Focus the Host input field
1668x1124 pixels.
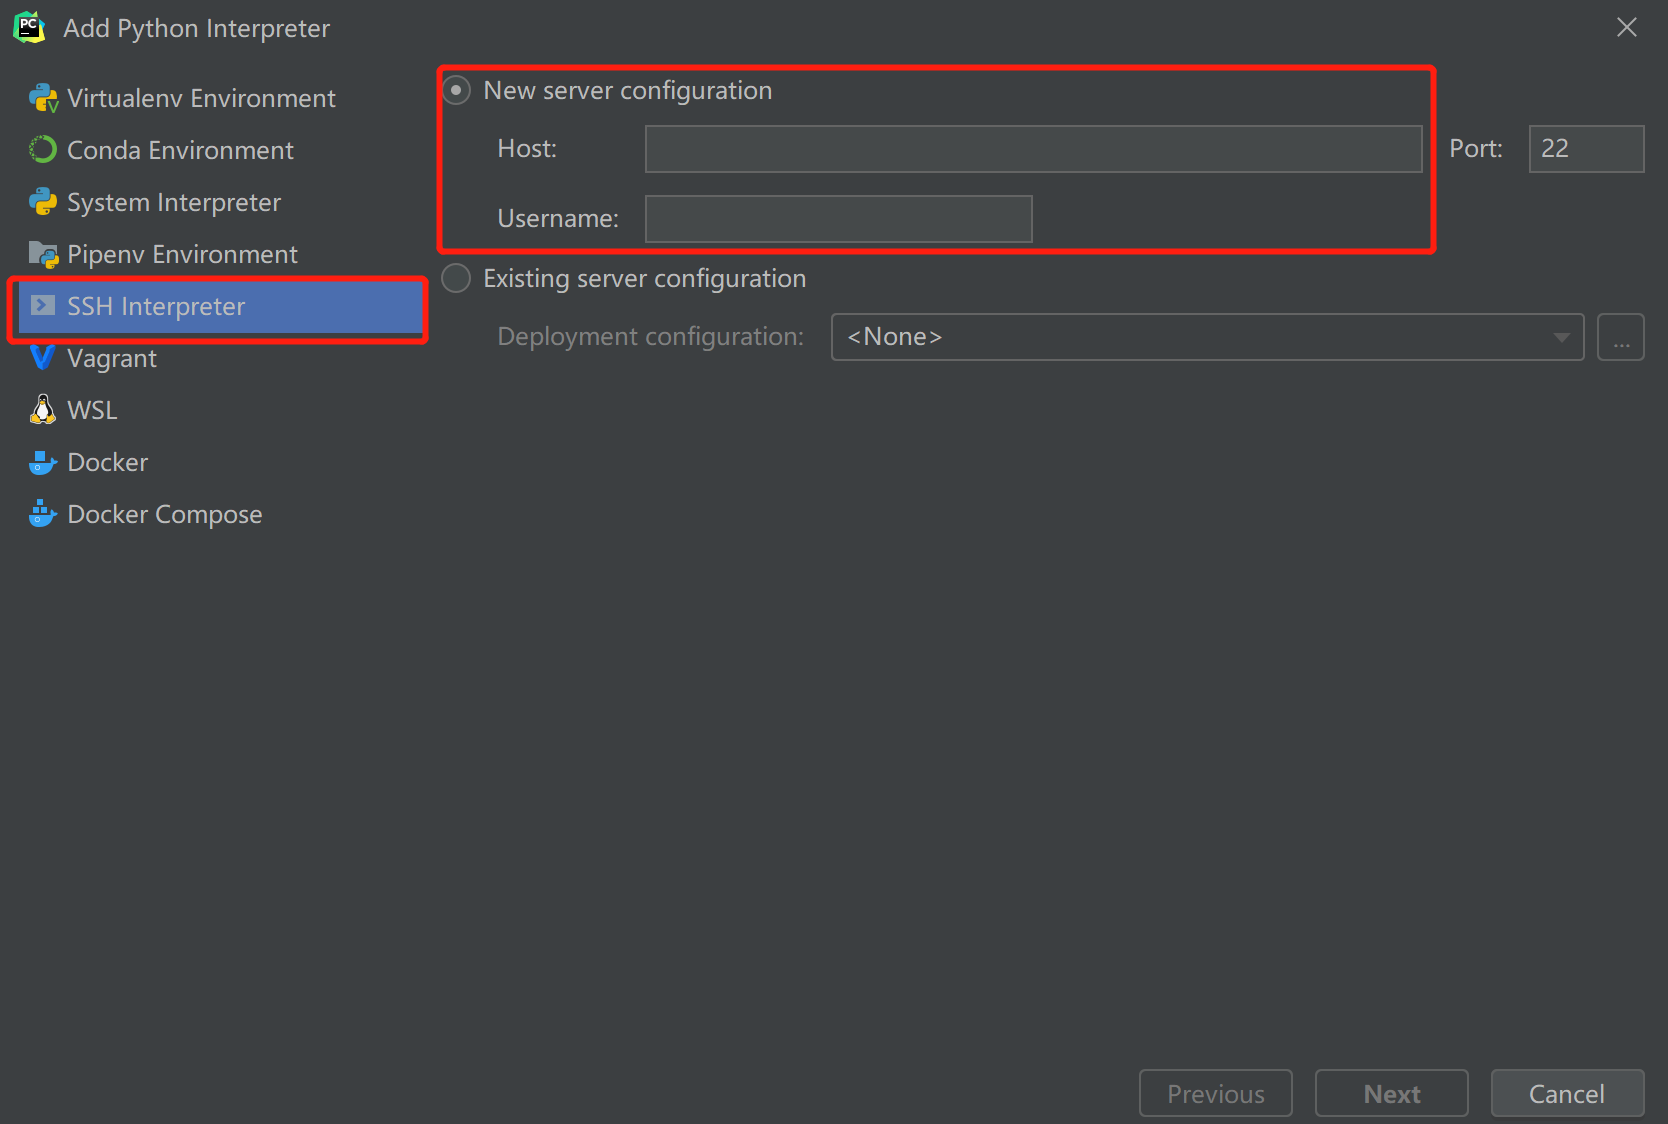(1033, 149)
